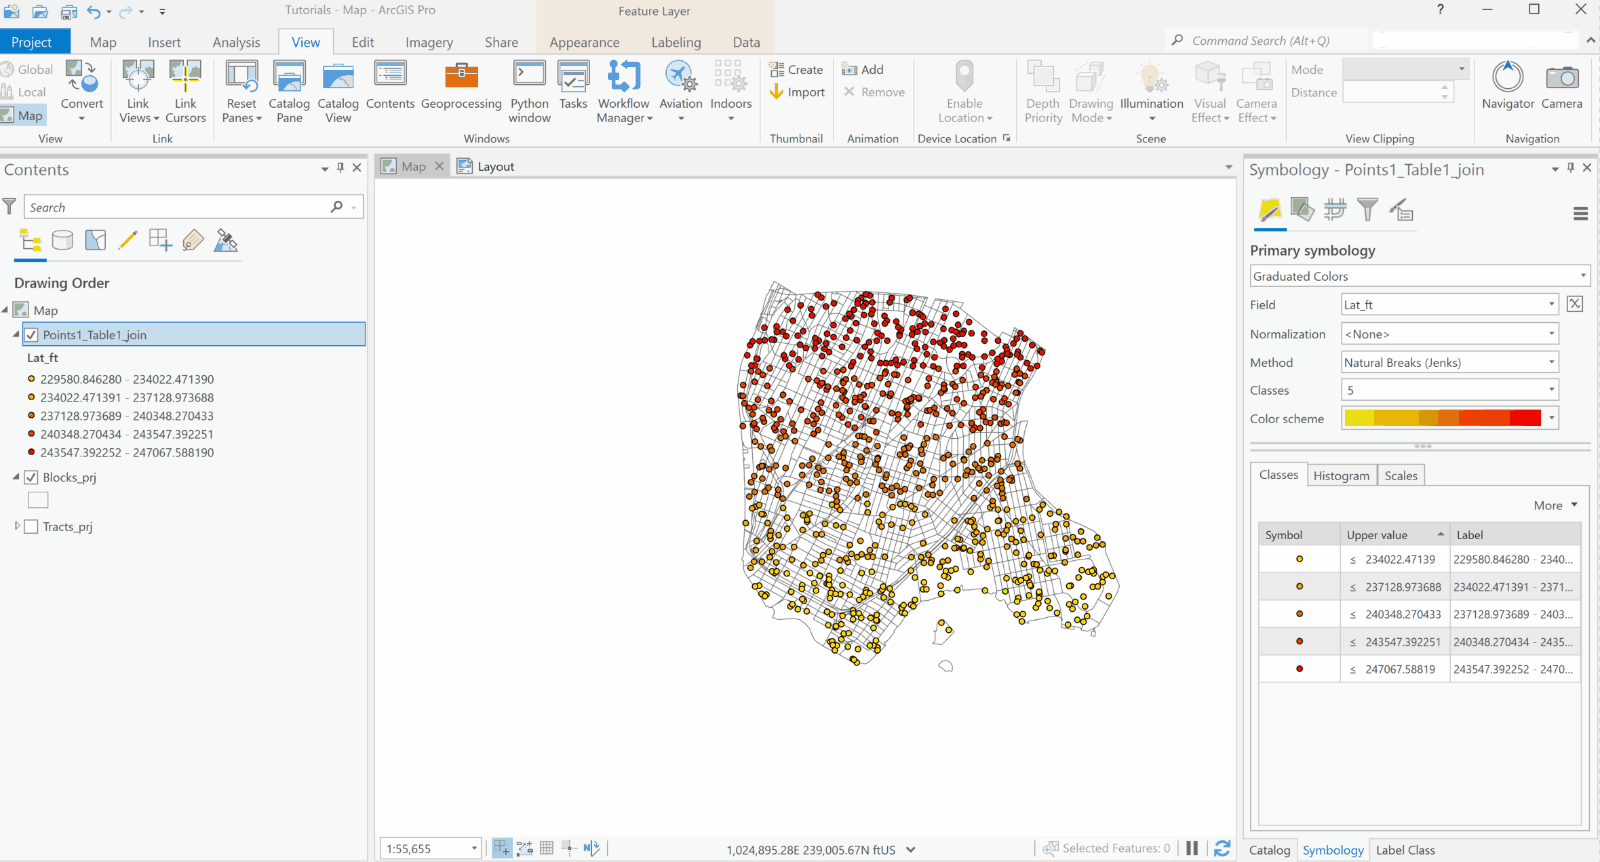Open the Catalog Pane
Viewport: 1600px width, 862px height.
289,91
